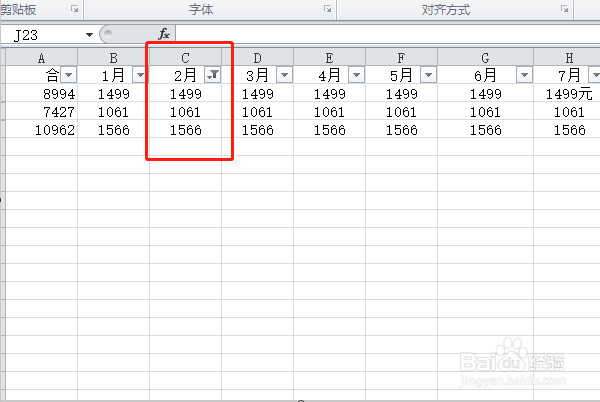This screenshot has width=600, height=402.
Task: Open the Clipboard group dialog launcher
Action: click(x=75, y=9)
